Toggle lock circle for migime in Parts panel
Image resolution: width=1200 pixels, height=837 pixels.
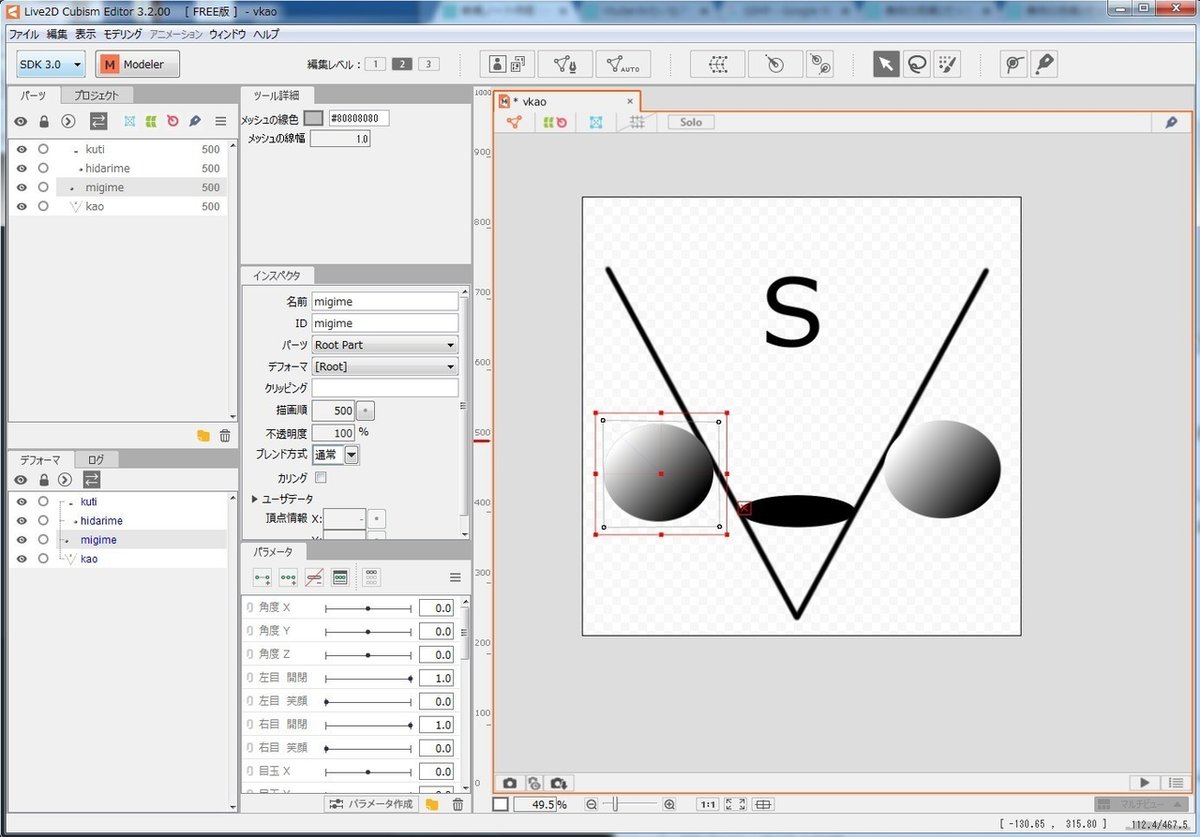click(x=43, y=187)
